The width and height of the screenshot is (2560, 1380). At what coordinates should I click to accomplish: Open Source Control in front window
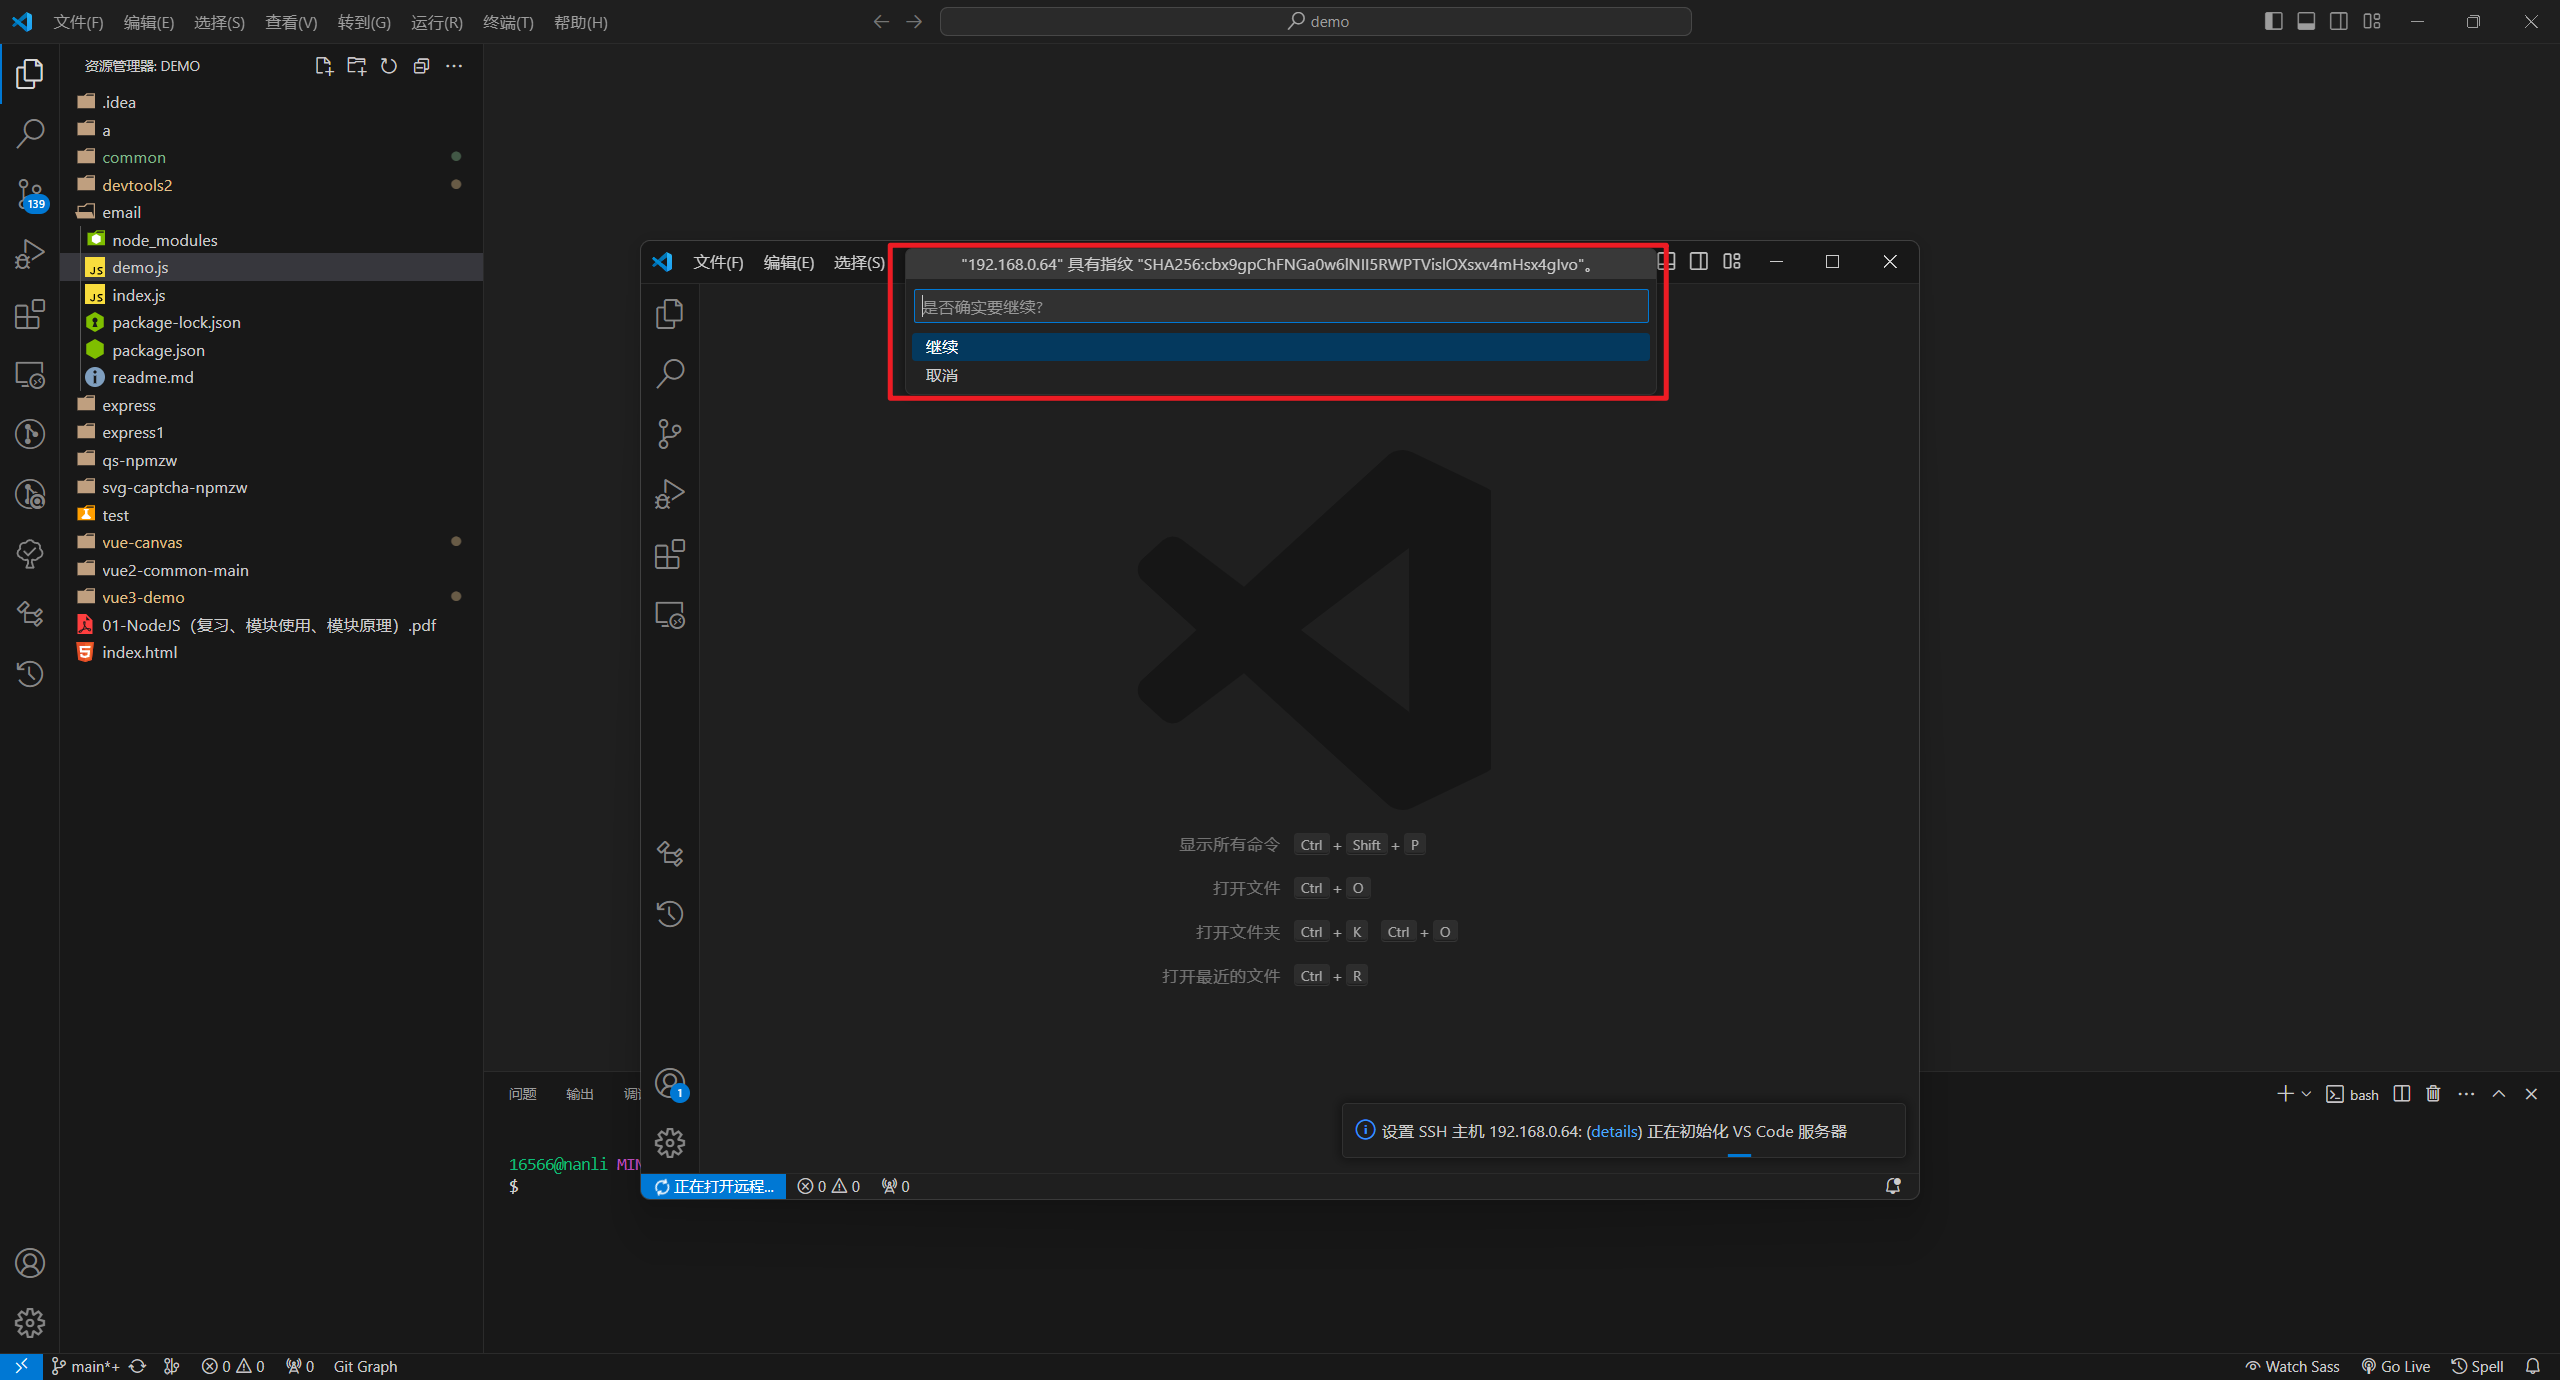coord(670,434)
